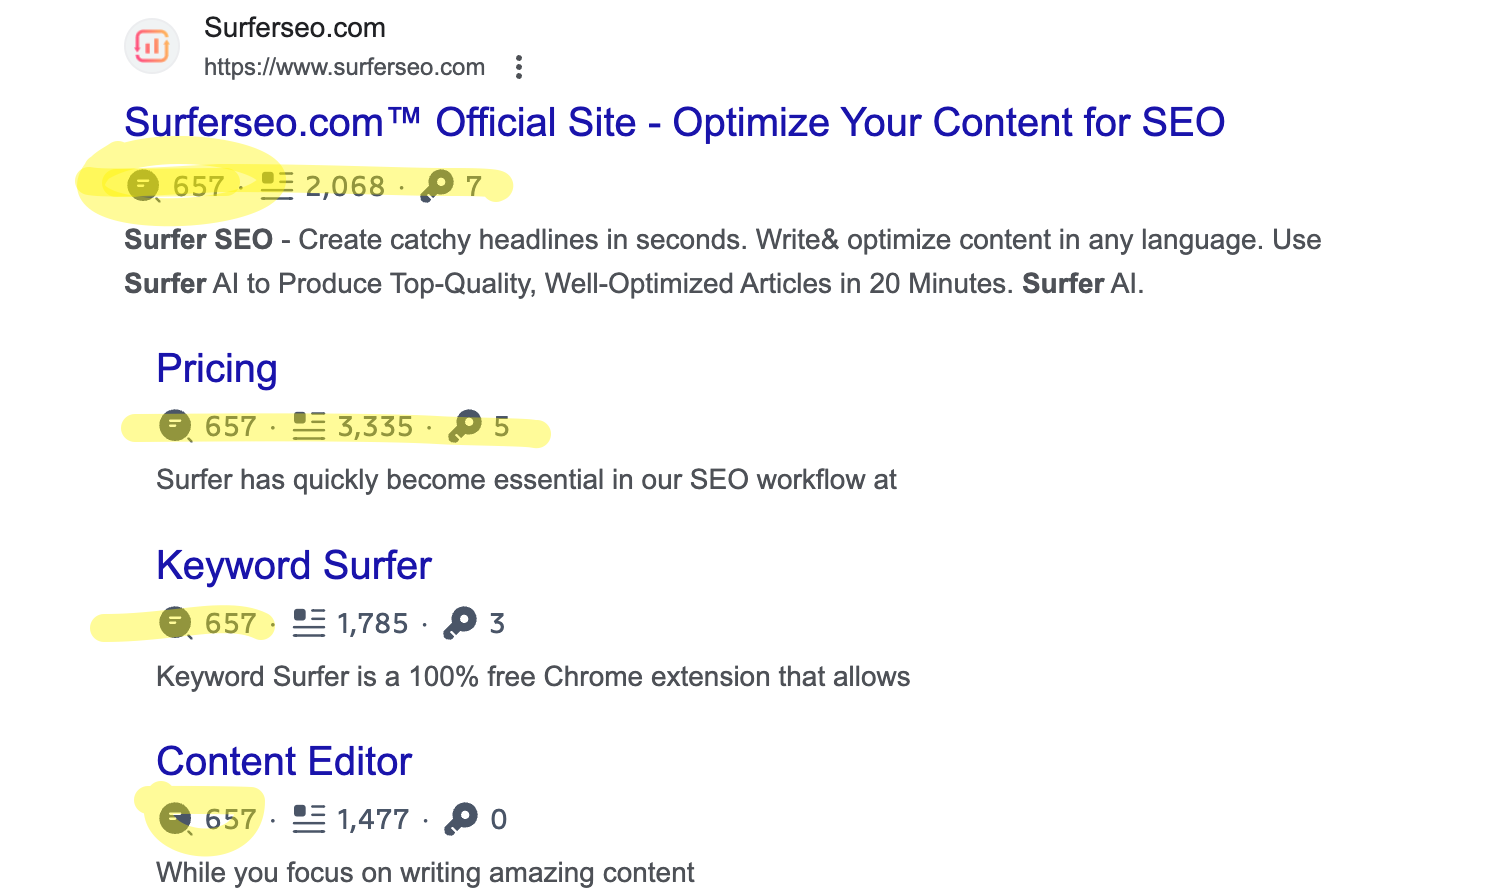Click the word count icon beside 3,335
Image resolution: width=1492 pixels, height=896 pixels.
309,426
